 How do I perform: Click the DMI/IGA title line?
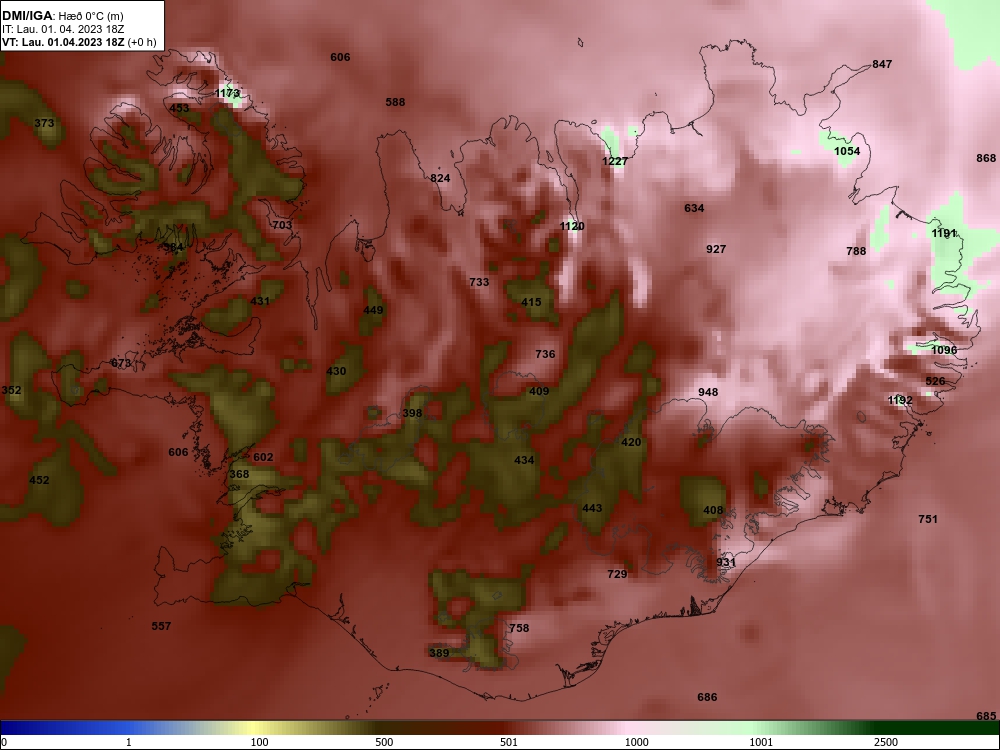tap(62, 16)
